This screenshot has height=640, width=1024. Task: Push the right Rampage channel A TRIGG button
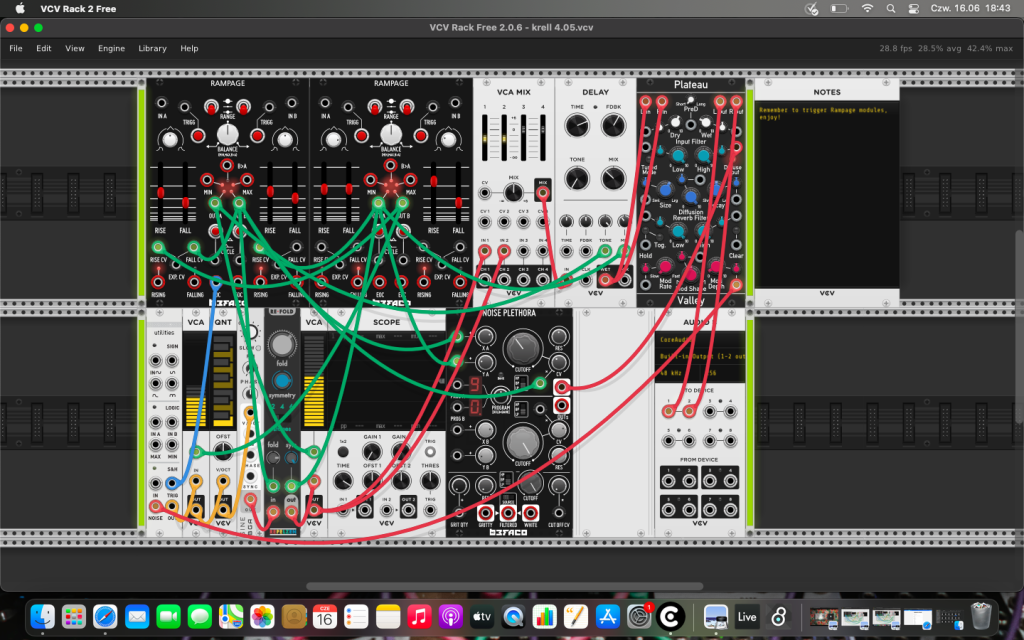click(361, 136)
